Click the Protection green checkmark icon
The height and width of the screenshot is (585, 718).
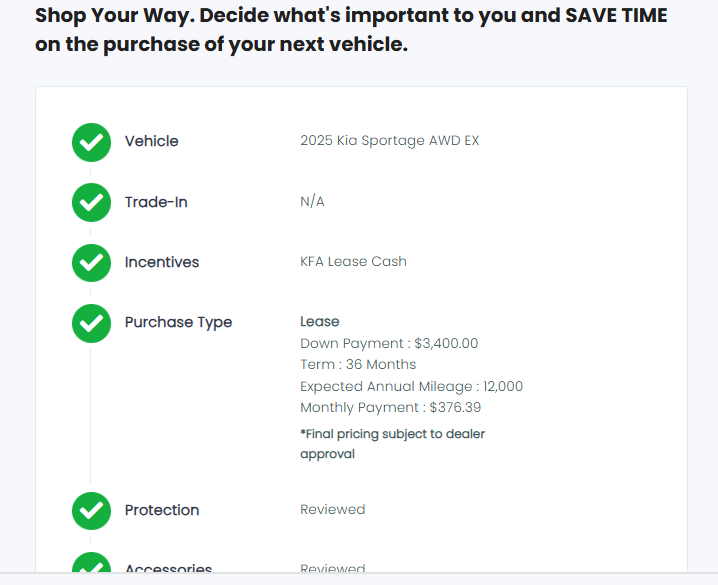(91, 511)
